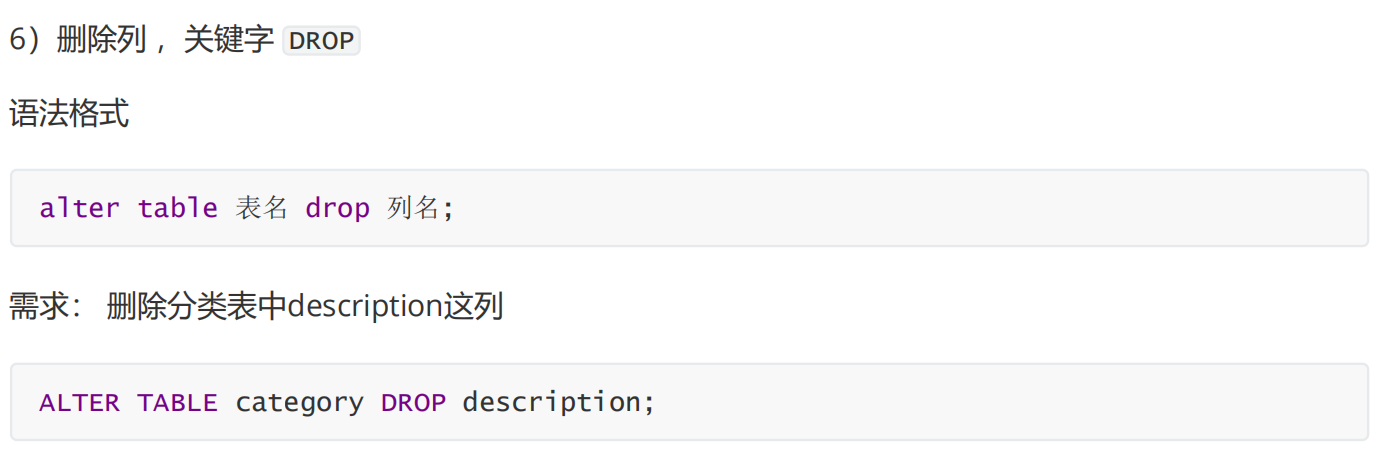
Task: Click lowercase 'drop' keyword in first code block
Action: 338,210
